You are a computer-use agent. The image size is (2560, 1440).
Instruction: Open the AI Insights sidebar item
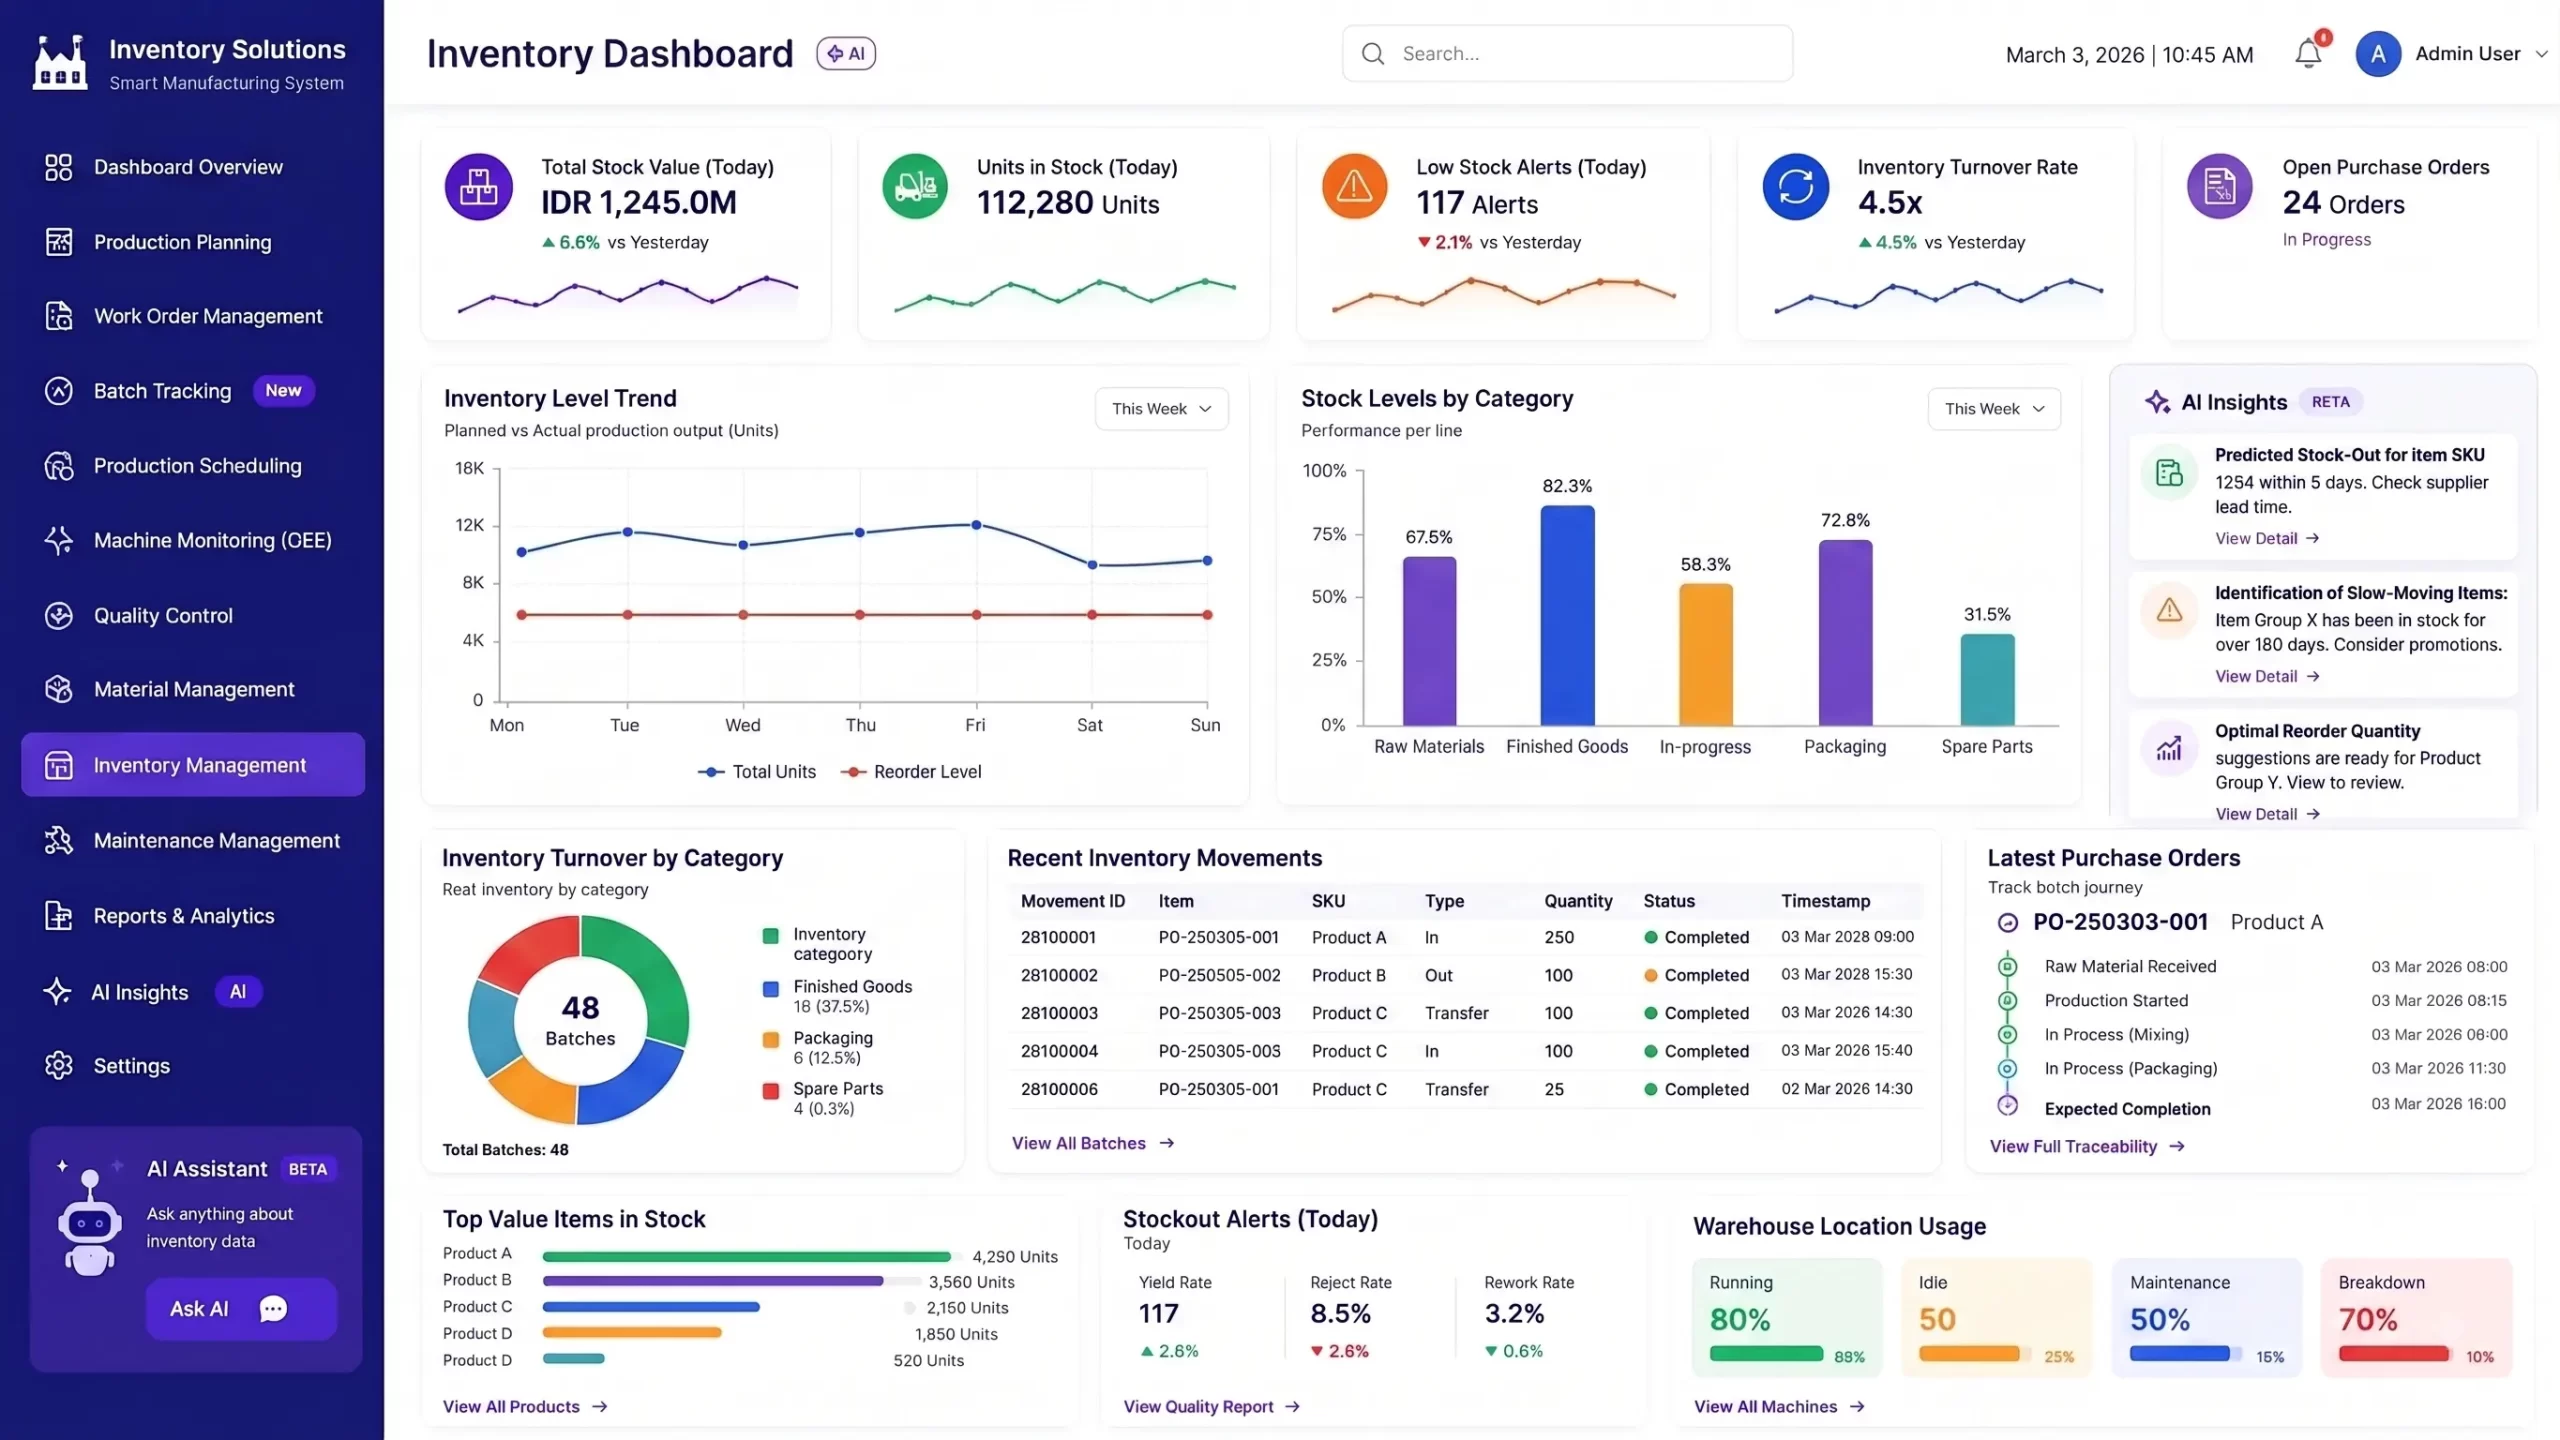coord(193,992)
